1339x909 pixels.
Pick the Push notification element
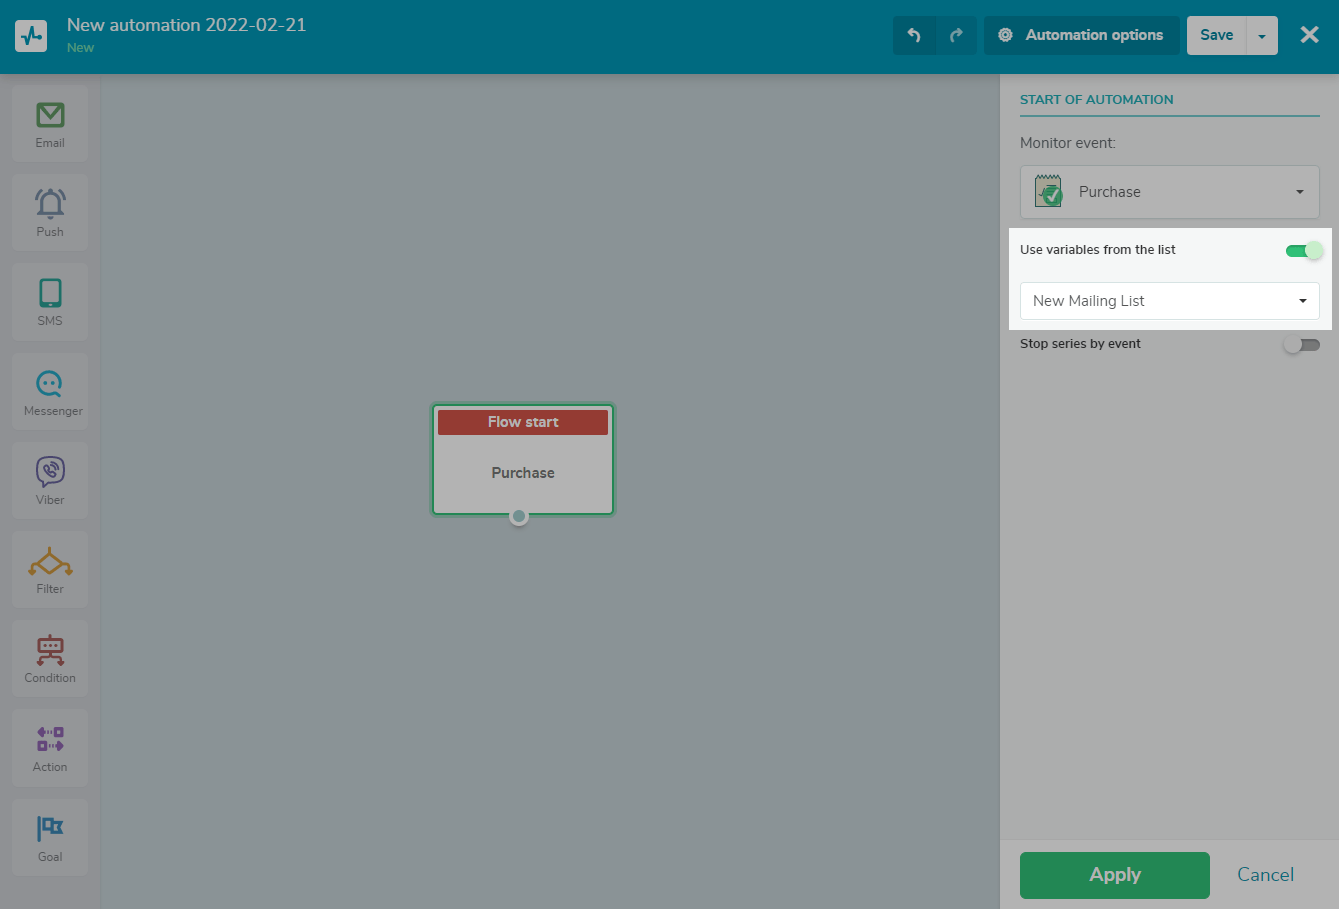pyautogui.click(x=50, y=212)
